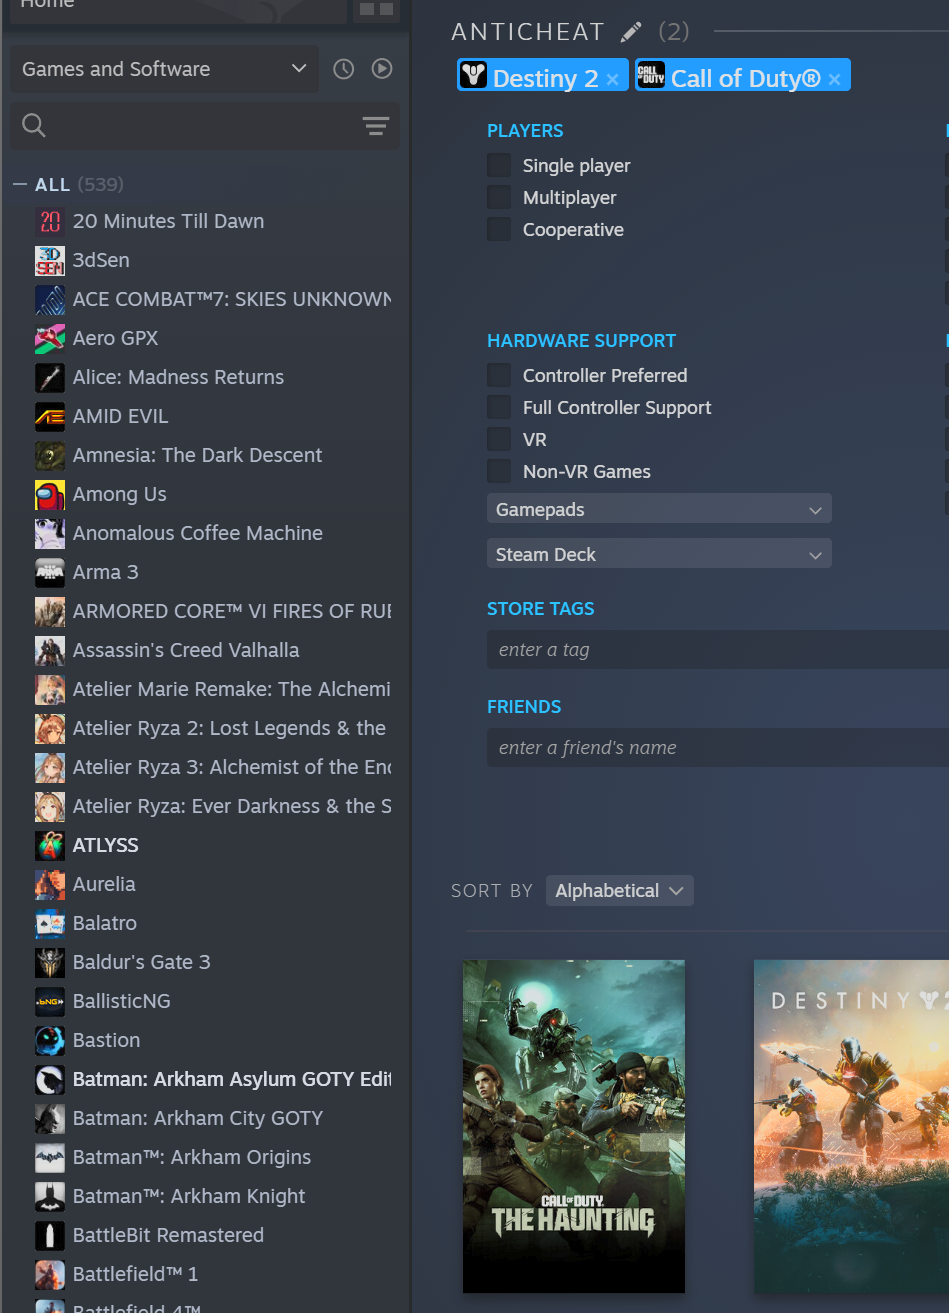Switch library view with the grid icon
This screenshot has width=949, height=1313.
click(x=376, y=9)
